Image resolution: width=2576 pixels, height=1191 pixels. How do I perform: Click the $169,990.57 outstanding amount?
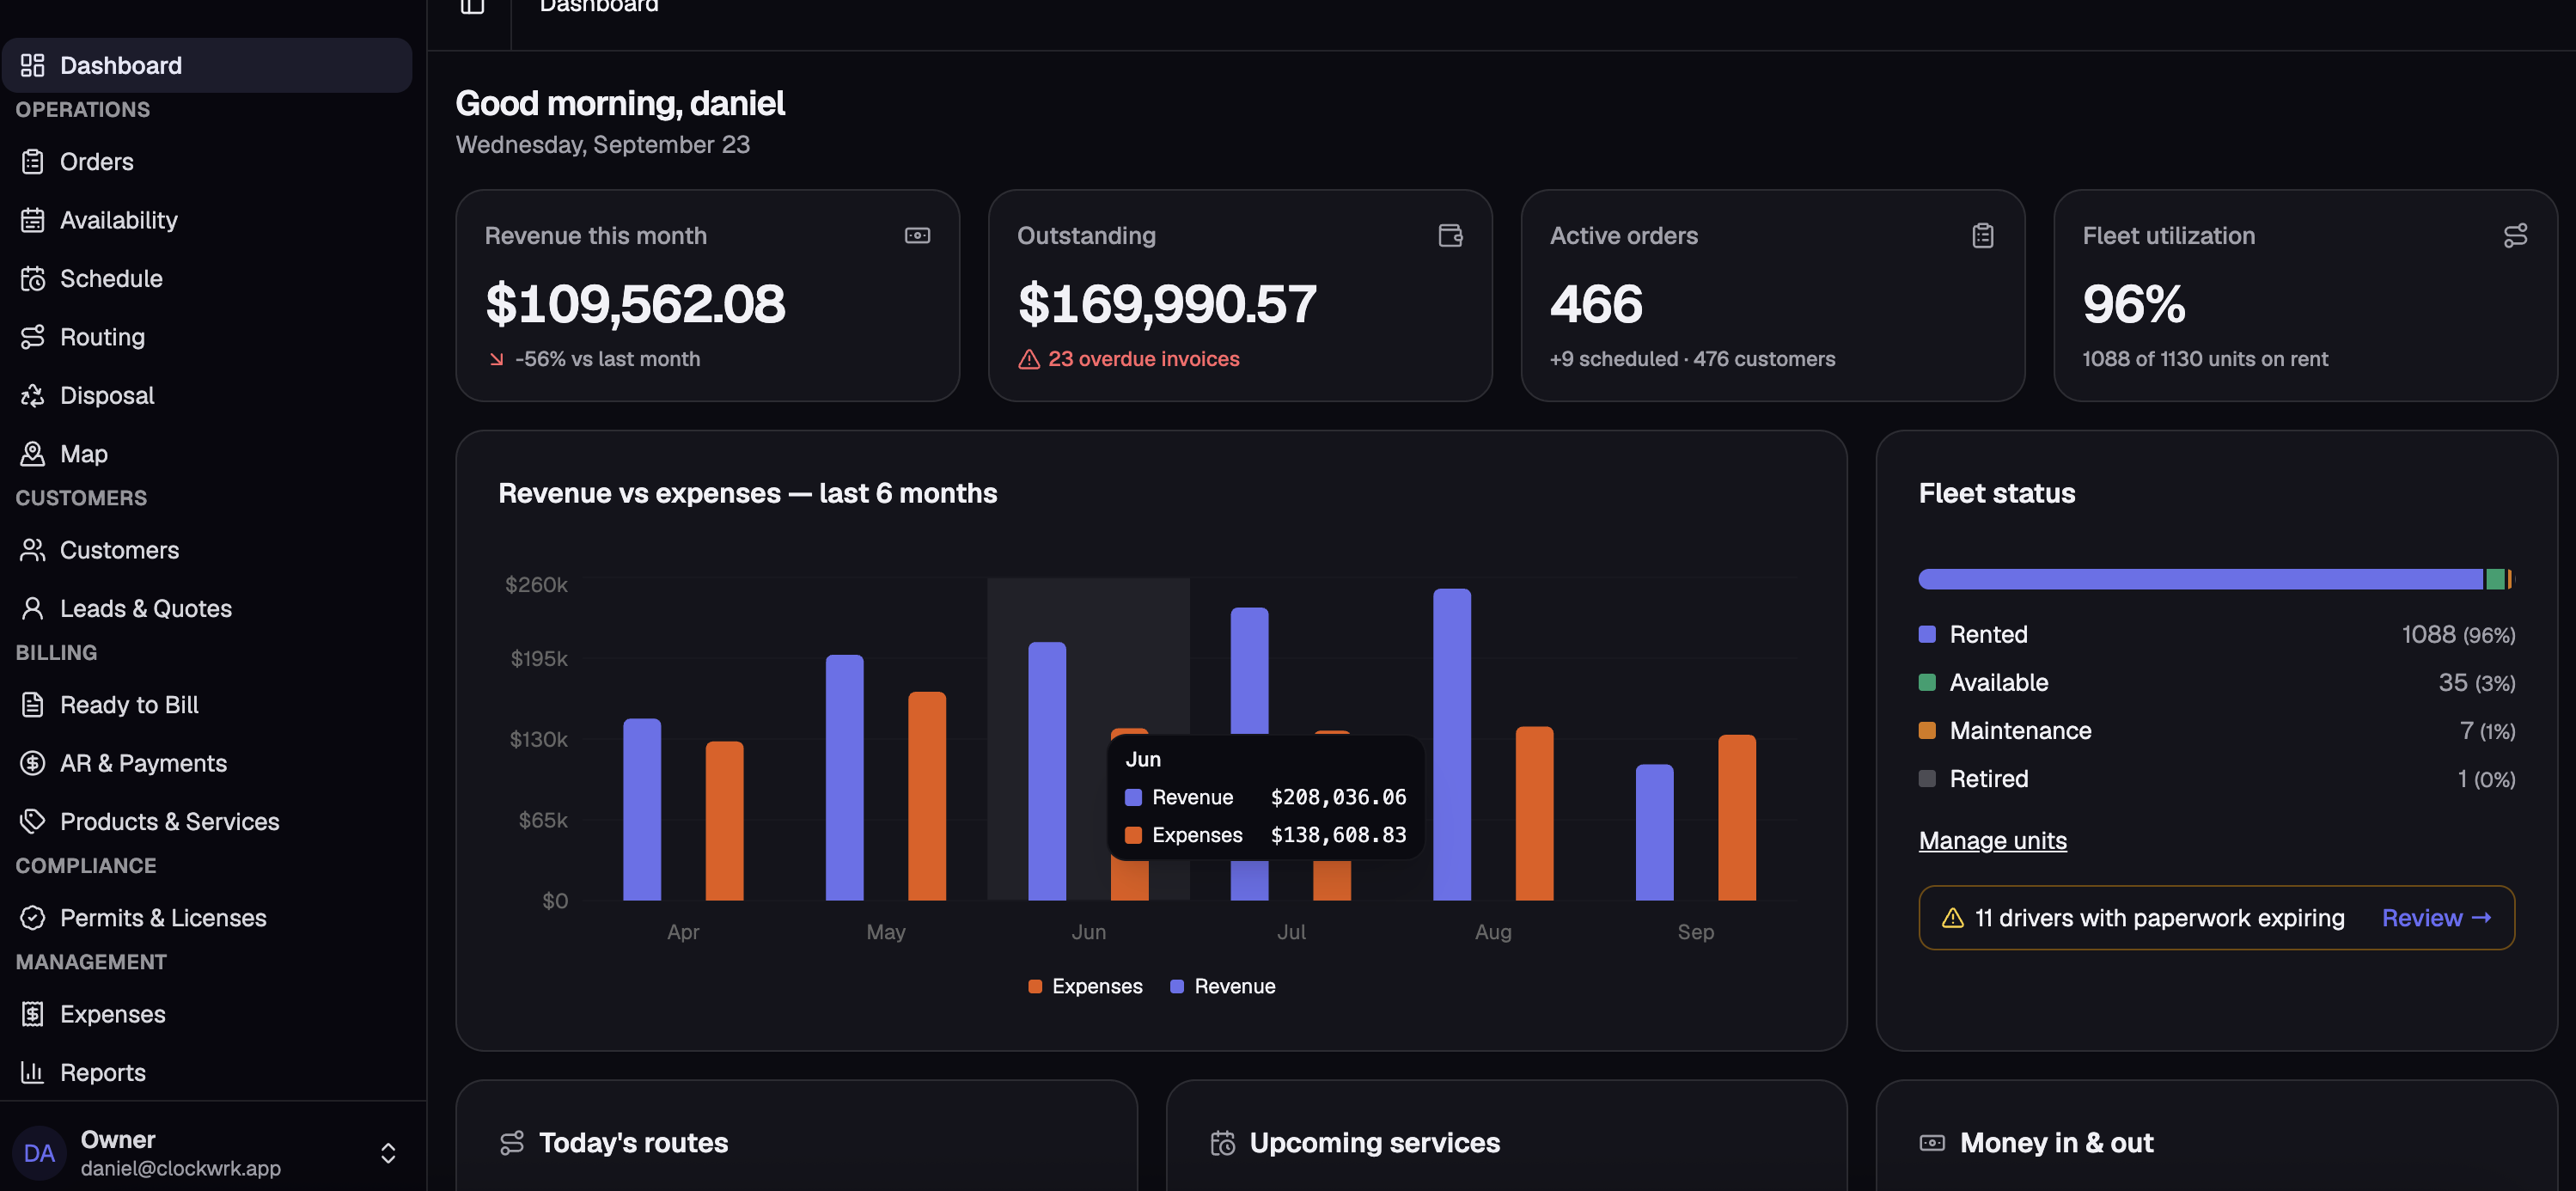tap(1167, 304)
